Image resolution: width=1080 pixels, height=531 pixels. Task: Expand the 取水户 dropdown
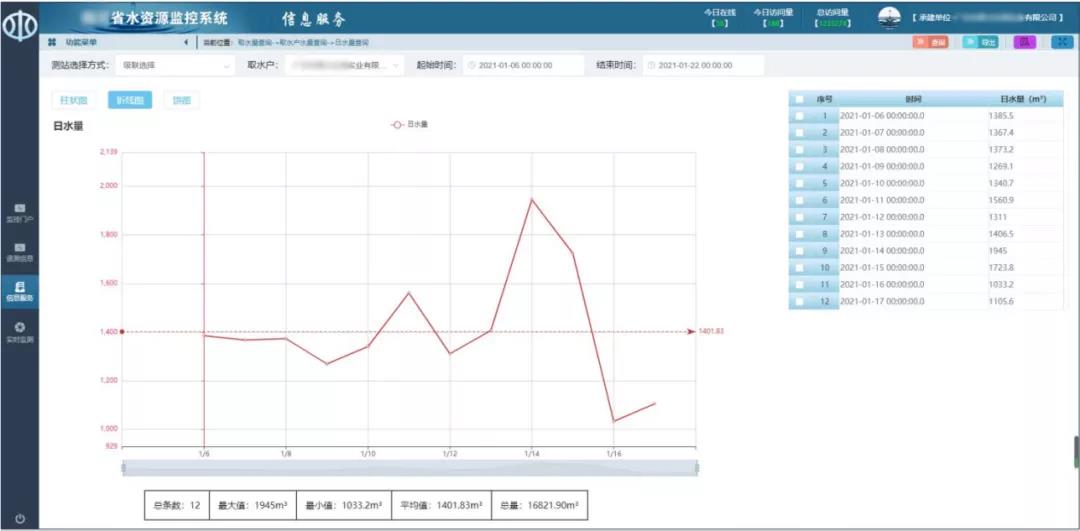345,65
